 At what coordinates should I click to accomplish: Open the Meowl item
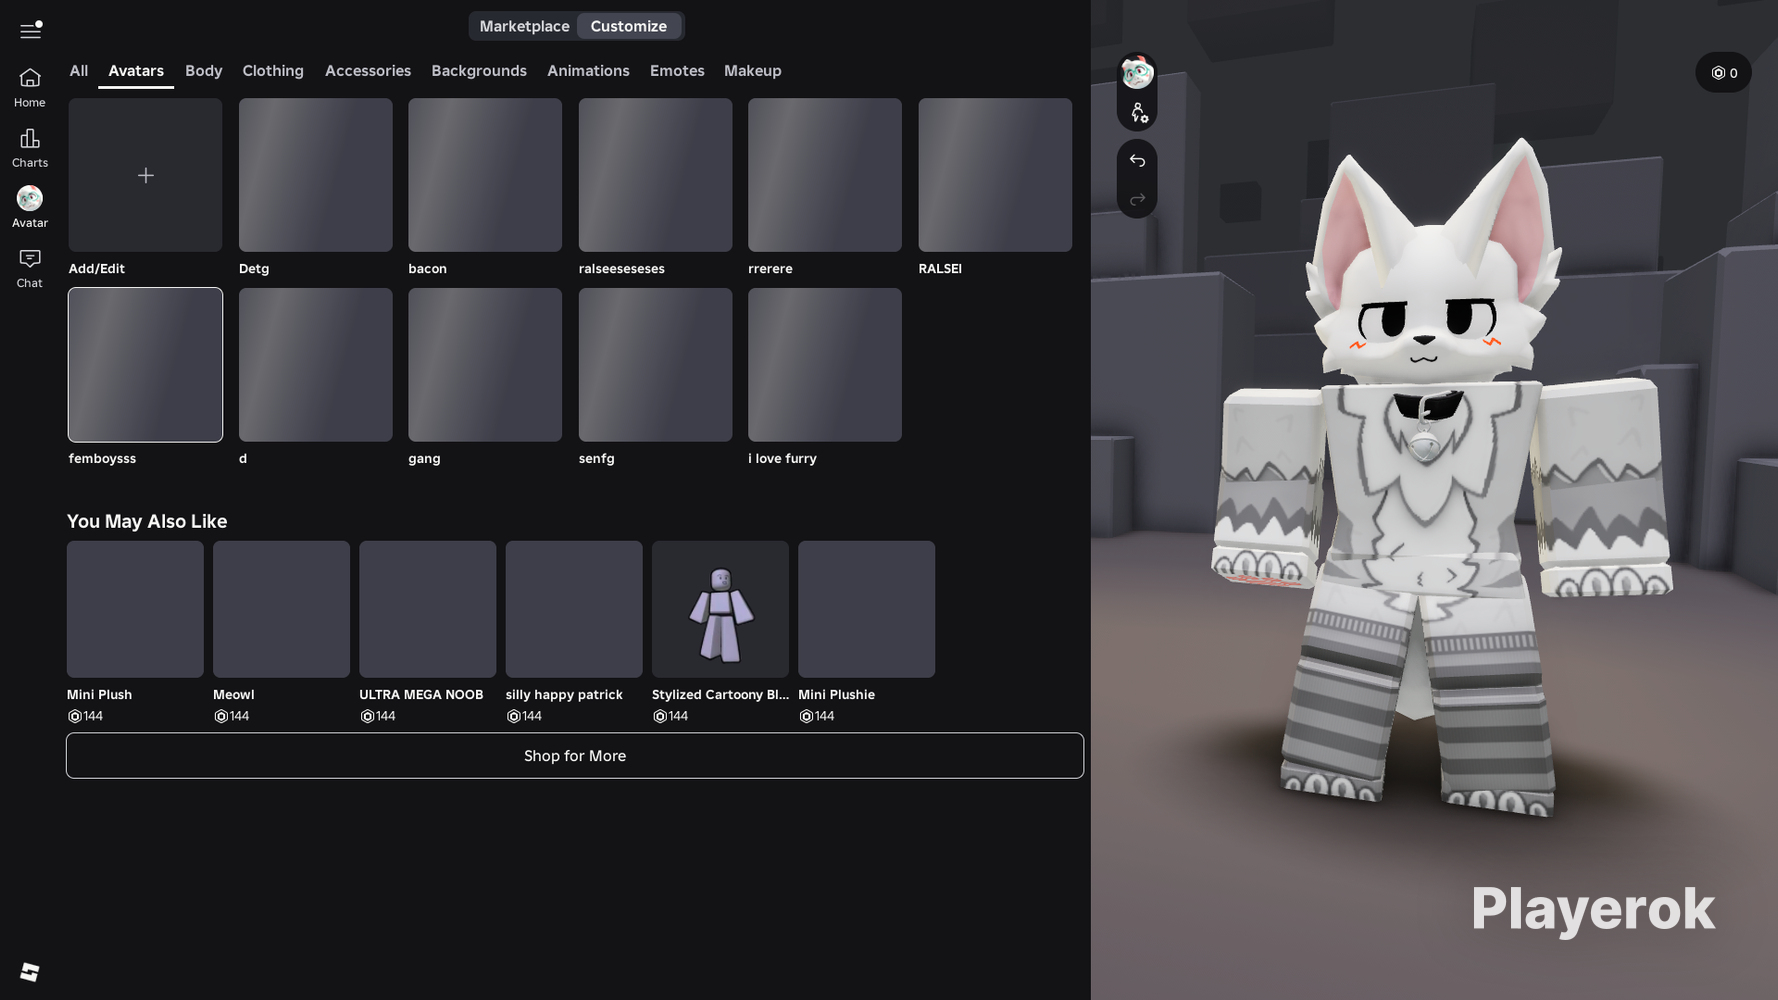click(281, 609)
